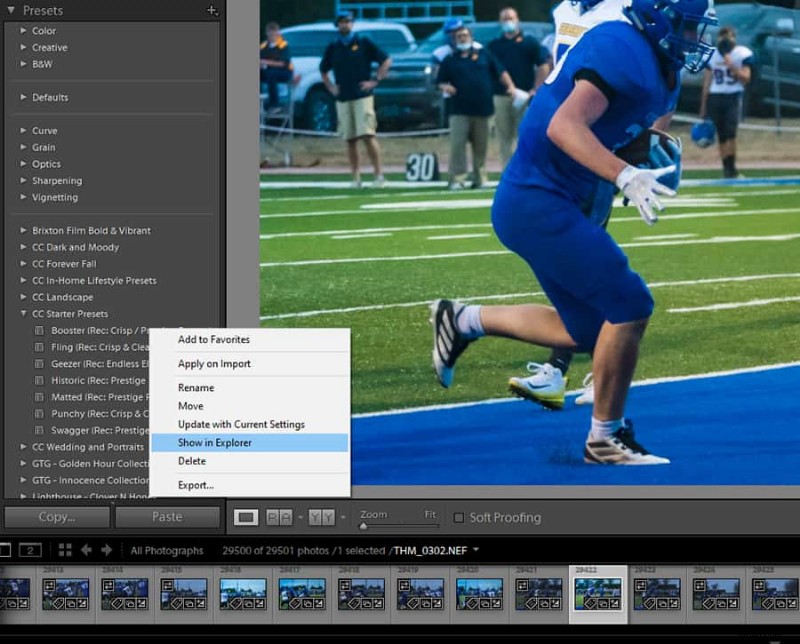The image size is (800, 644).
Task: Select the Historic (Rec: Prestige preset
Action: 98,381
